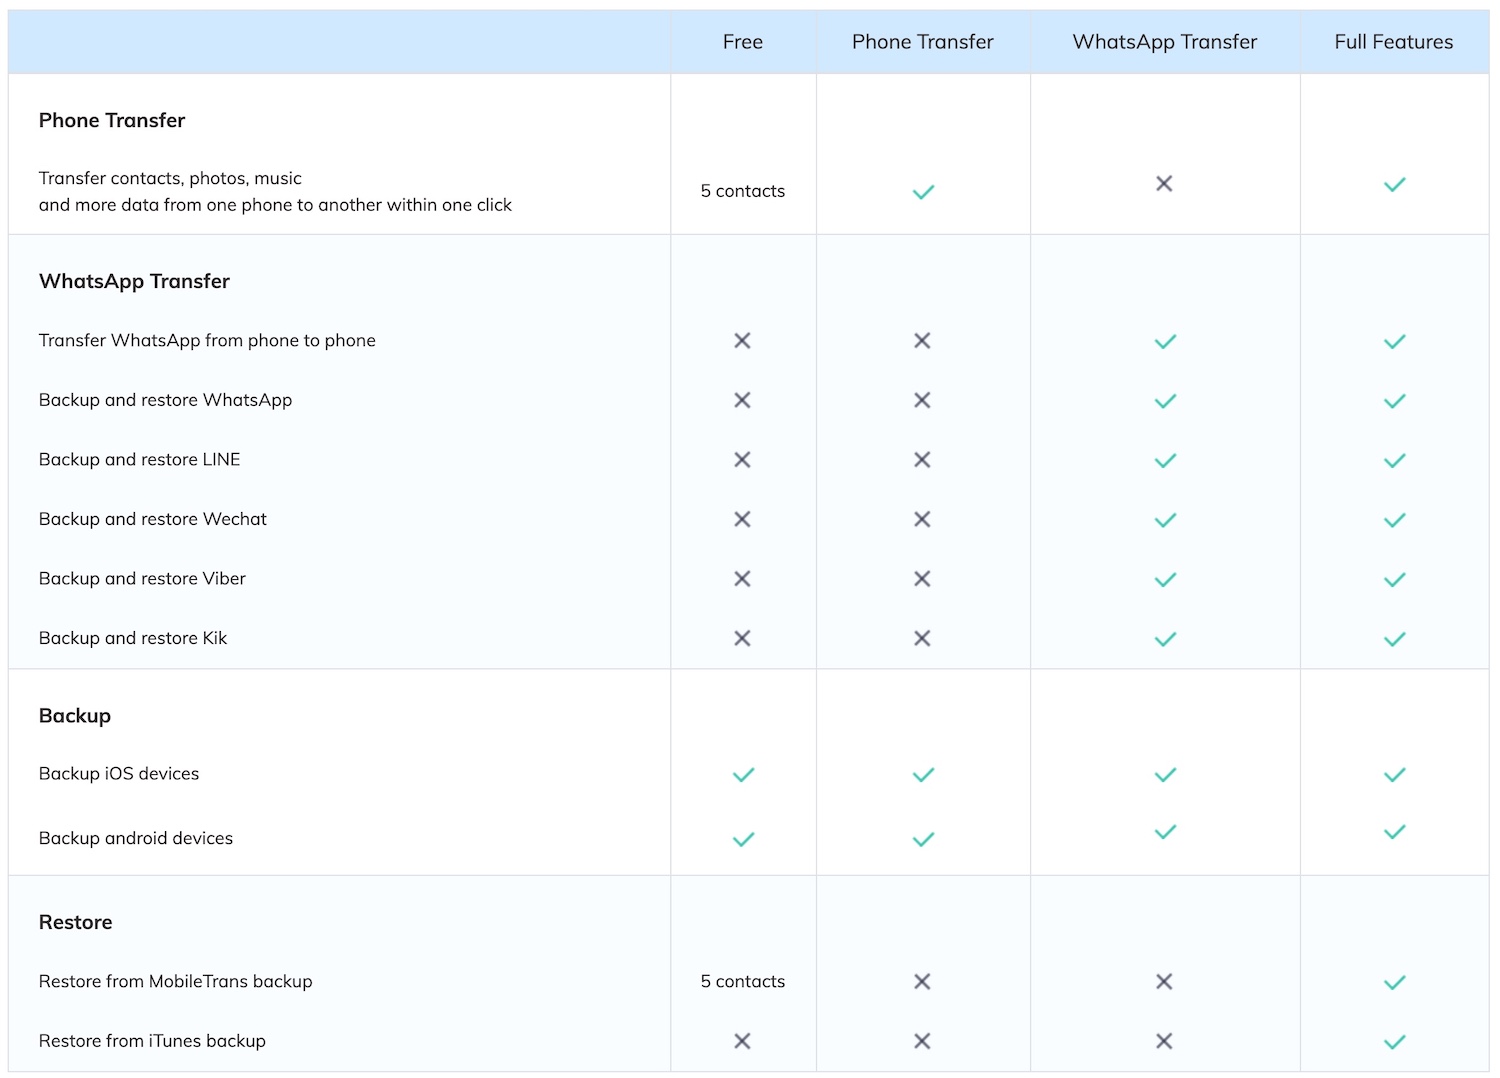
Task: Click Full Features checkmark for Backup and restore Kik
Action: click(x=1394, y=639)
